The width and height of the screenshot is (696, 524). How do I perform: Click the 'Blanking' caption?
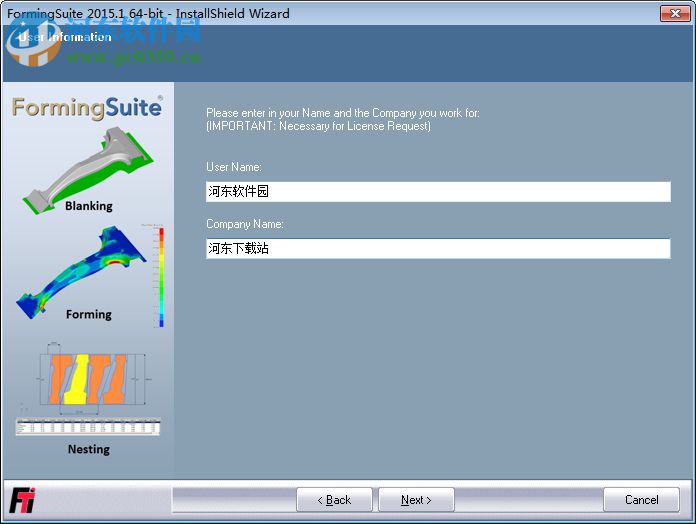click(89, 206)
